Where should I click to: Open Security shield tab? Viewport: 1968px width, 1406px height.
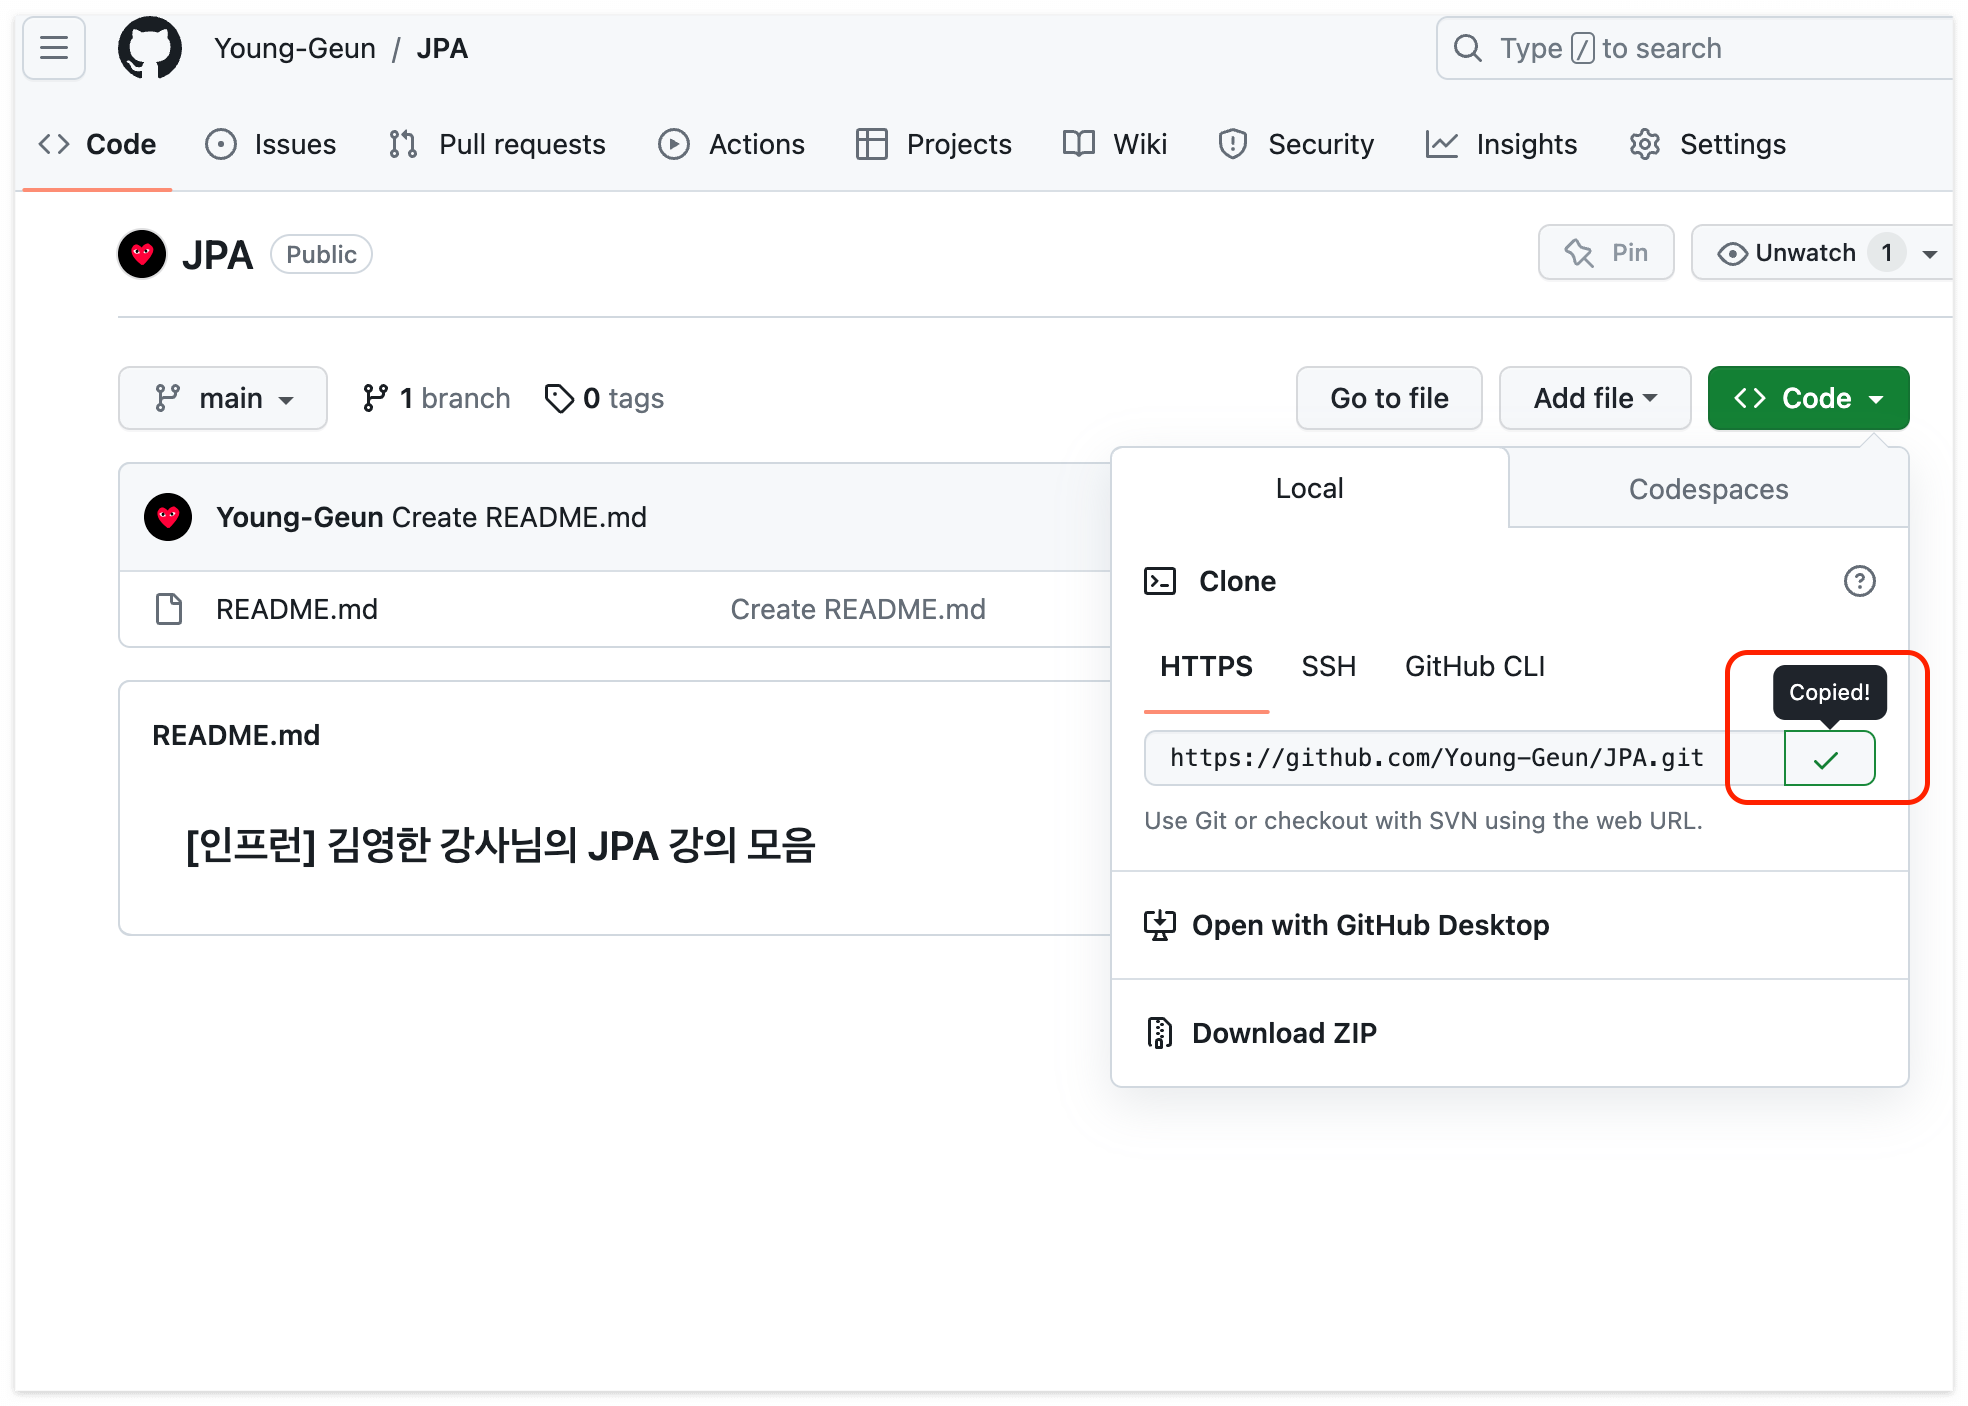pyautogui.click(x=1296, y=145)
